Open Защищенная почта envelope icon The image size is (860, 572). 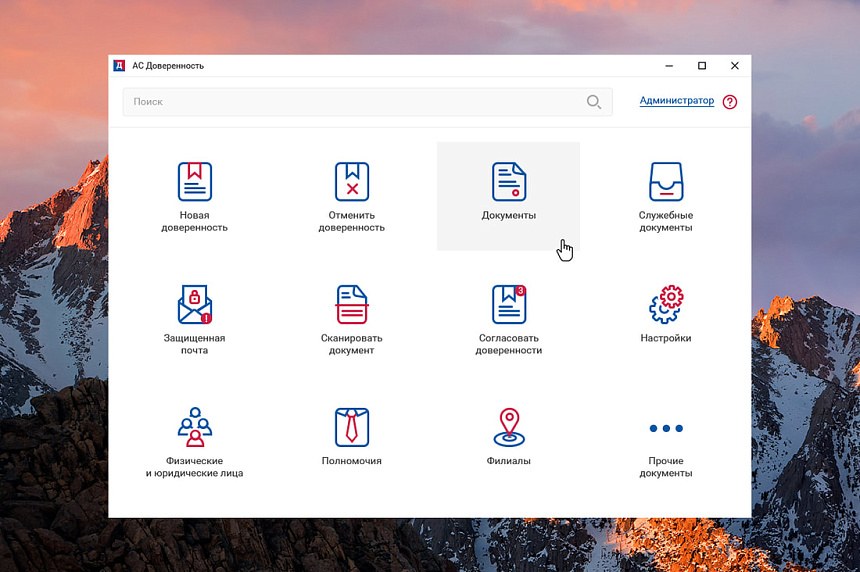[195, 304]
